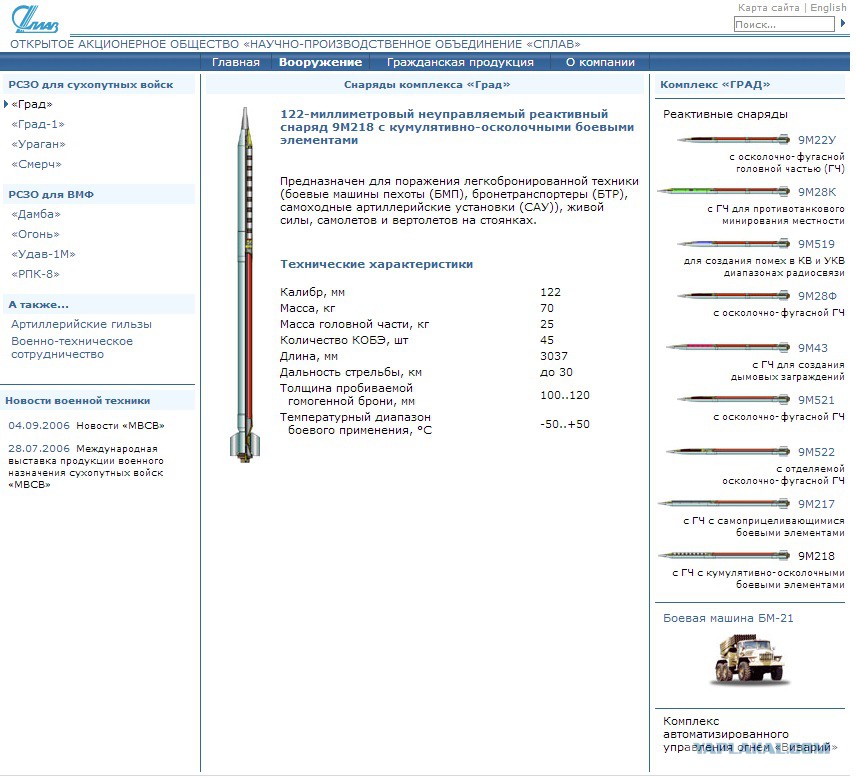Click the armor penetration value 100..120
856x778 pixels.
(x=565, y=395)
